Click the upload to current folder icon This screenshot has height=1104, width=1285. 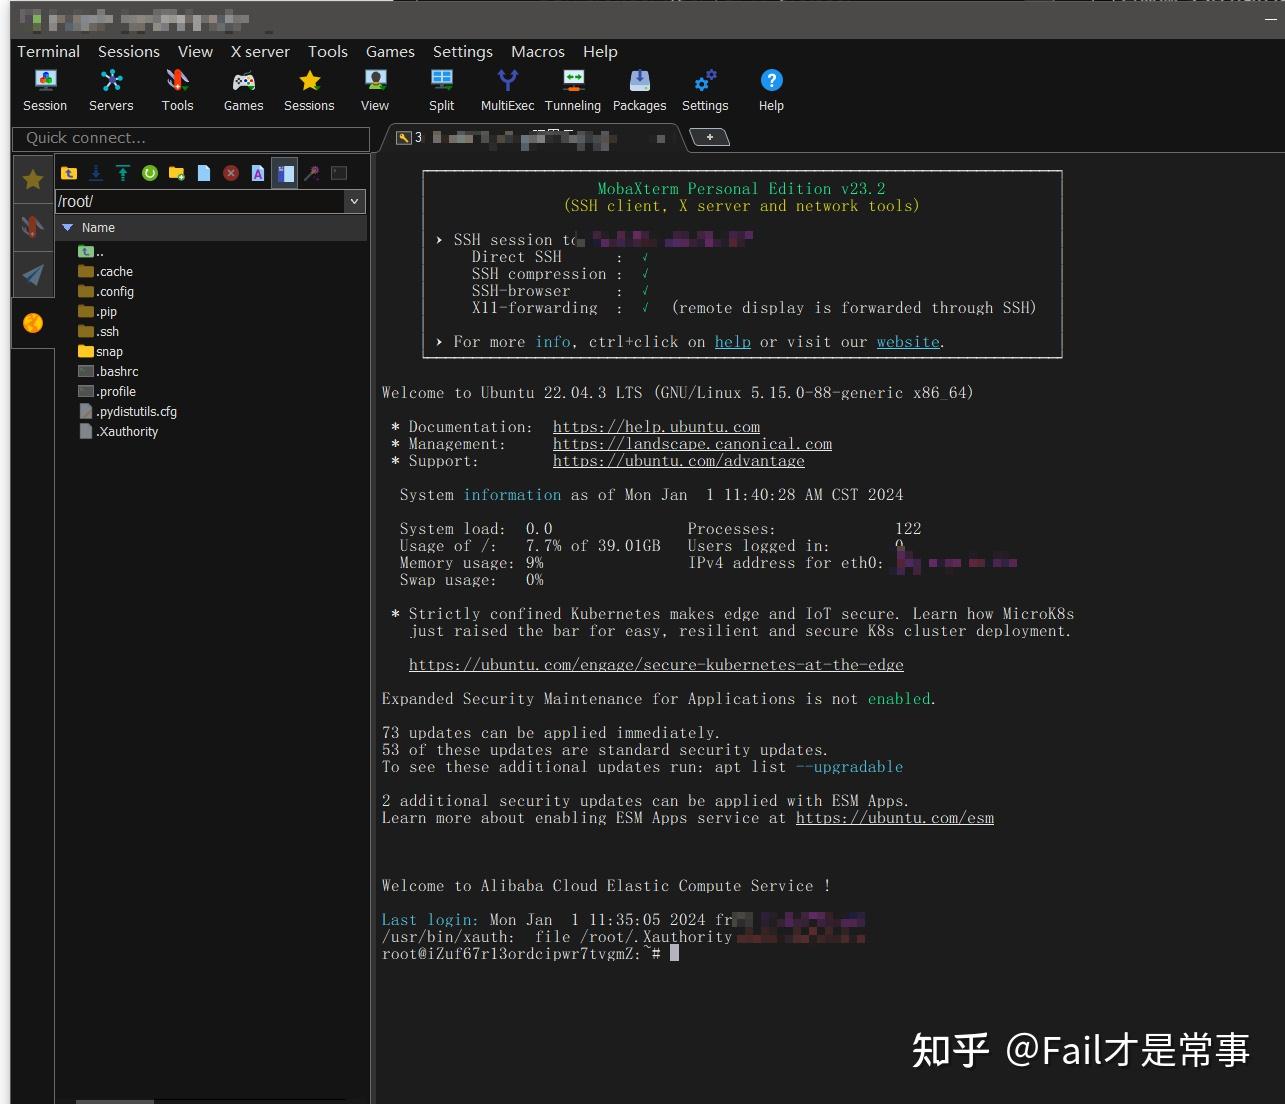[x=123, y=173]
